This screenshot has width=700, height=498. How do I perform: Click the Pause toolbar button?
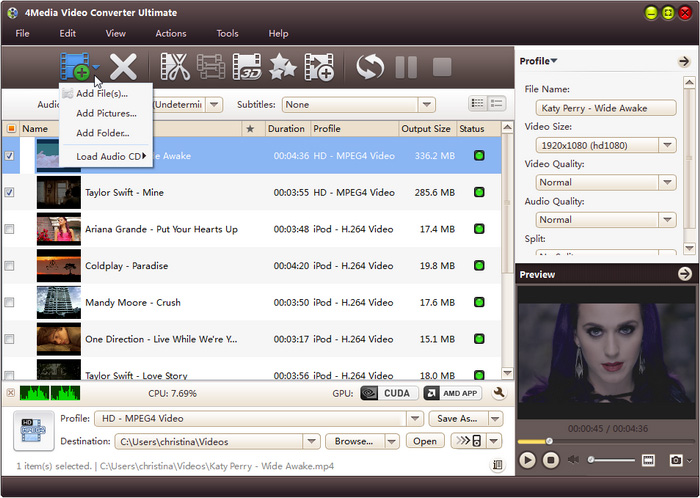[406, 67]
